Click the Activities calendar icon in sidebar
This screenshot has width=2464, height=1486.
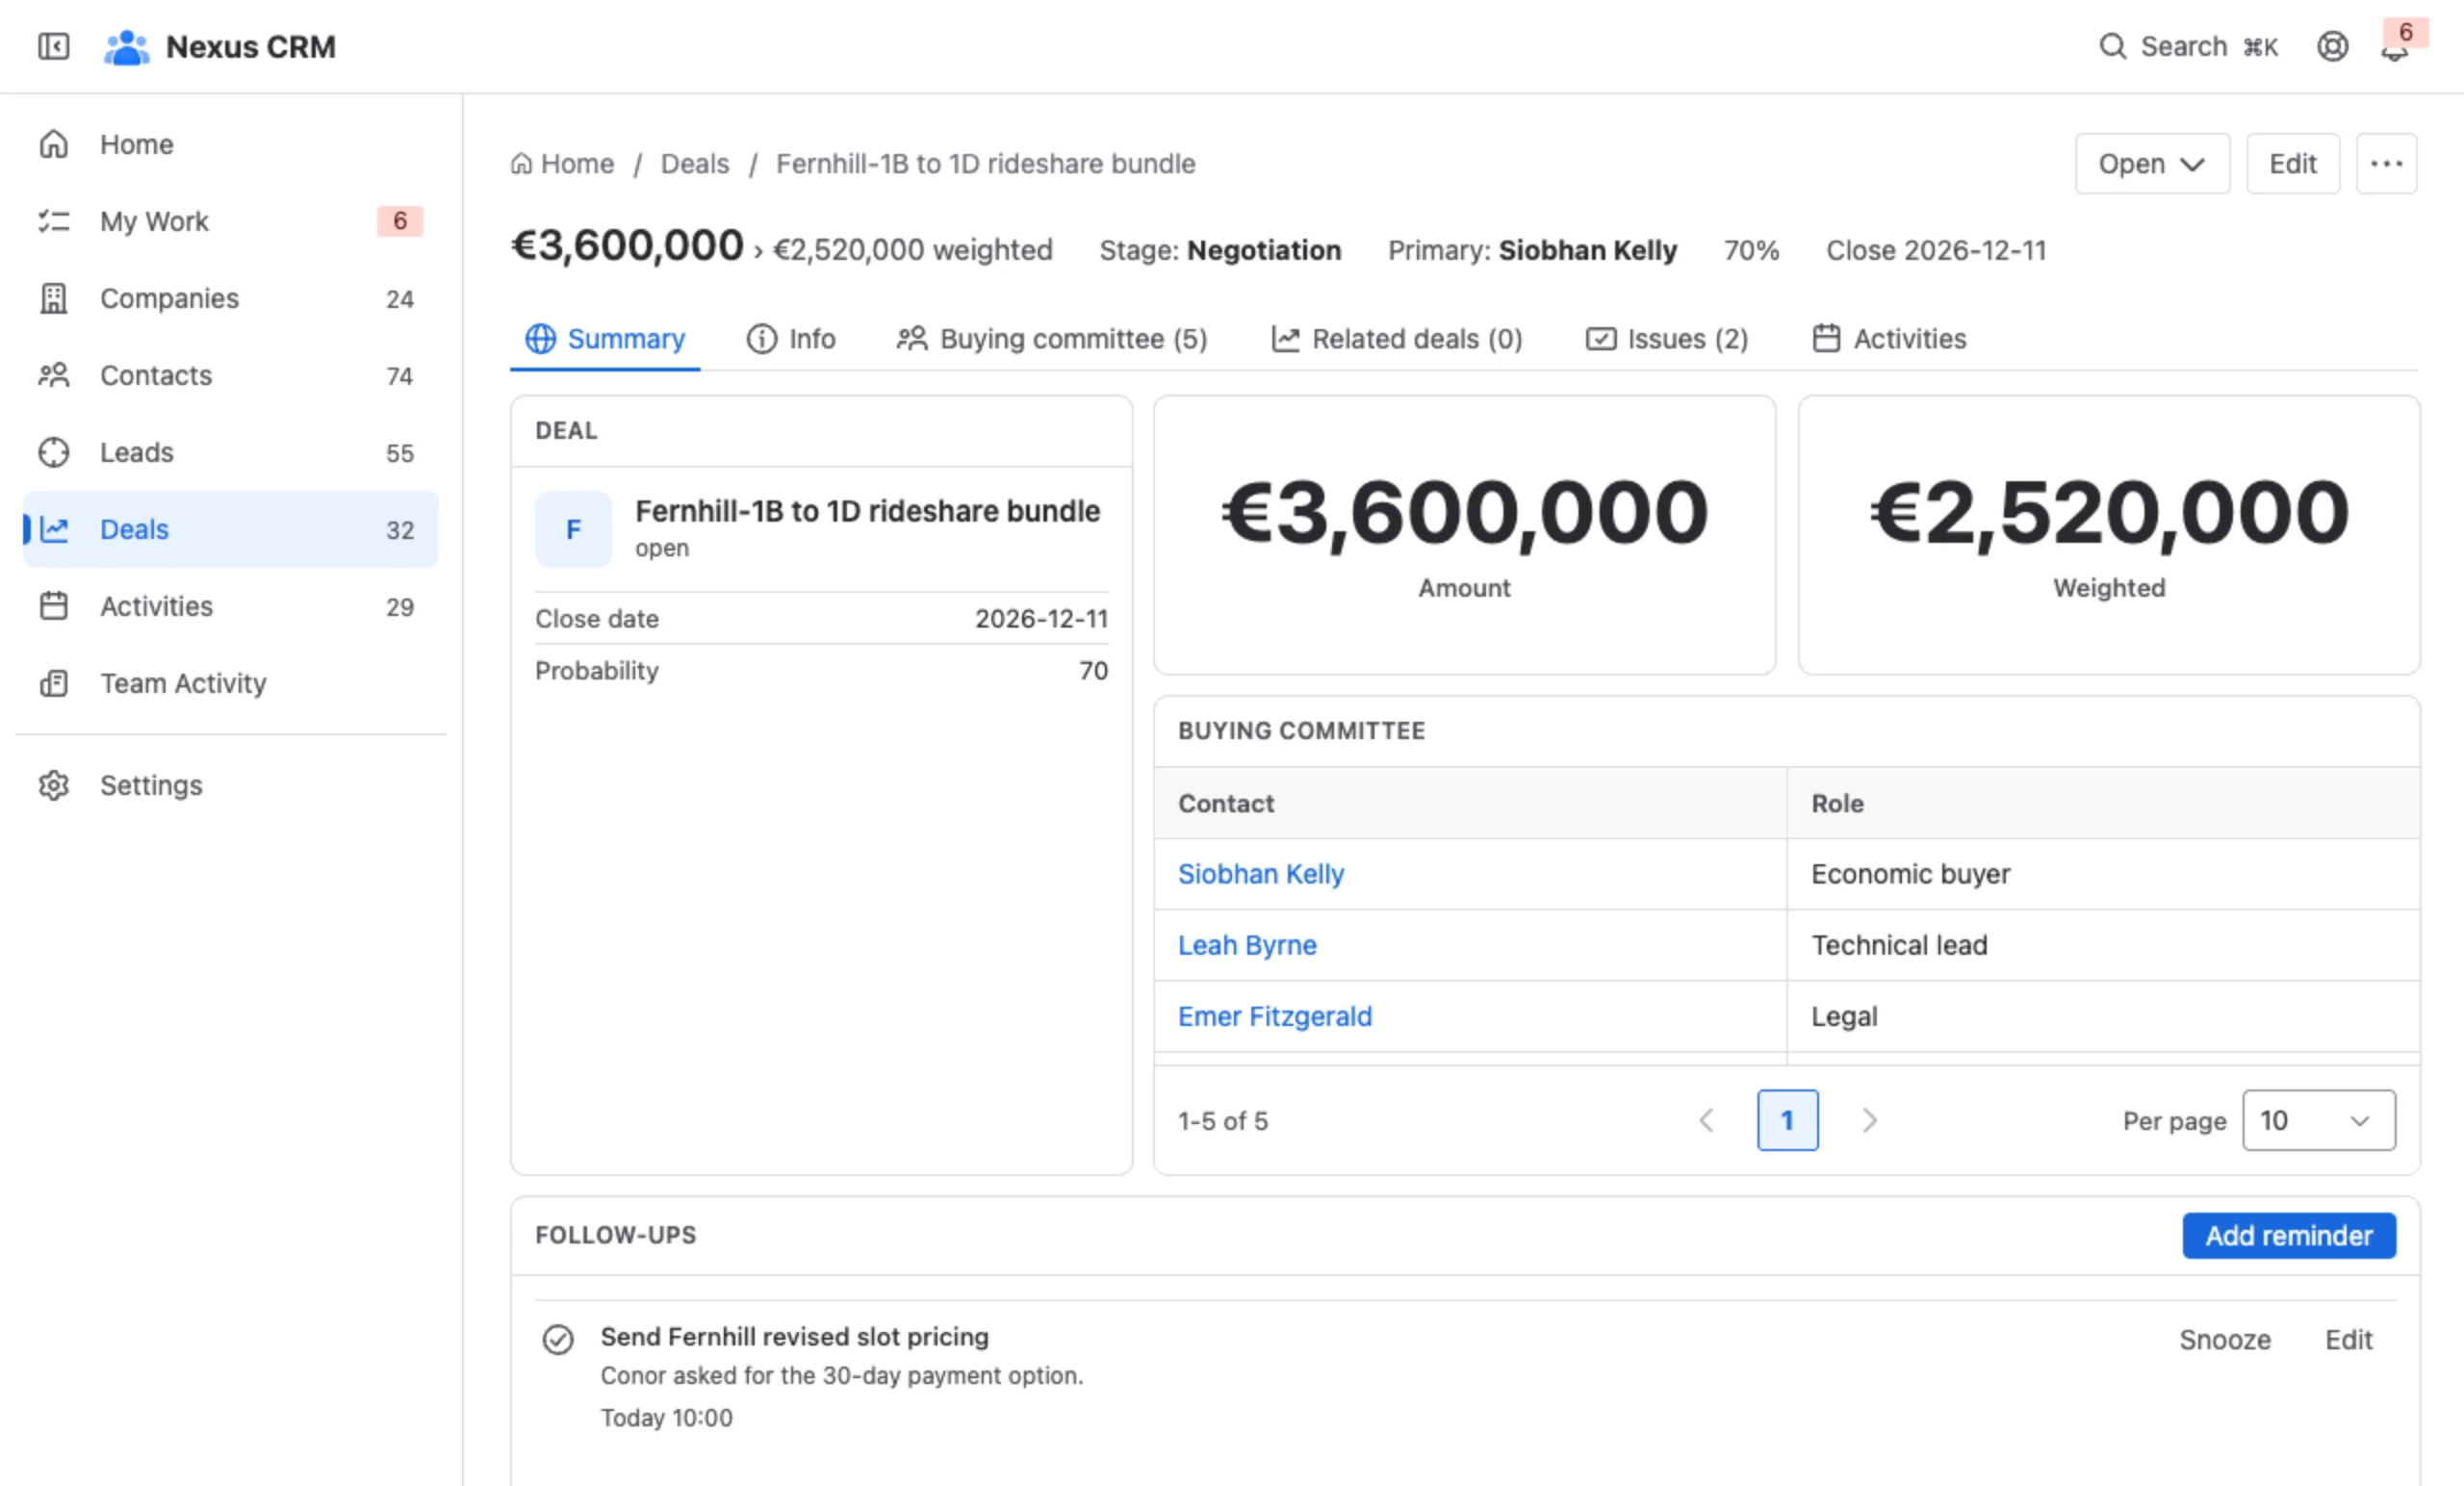tap(54, 606)
